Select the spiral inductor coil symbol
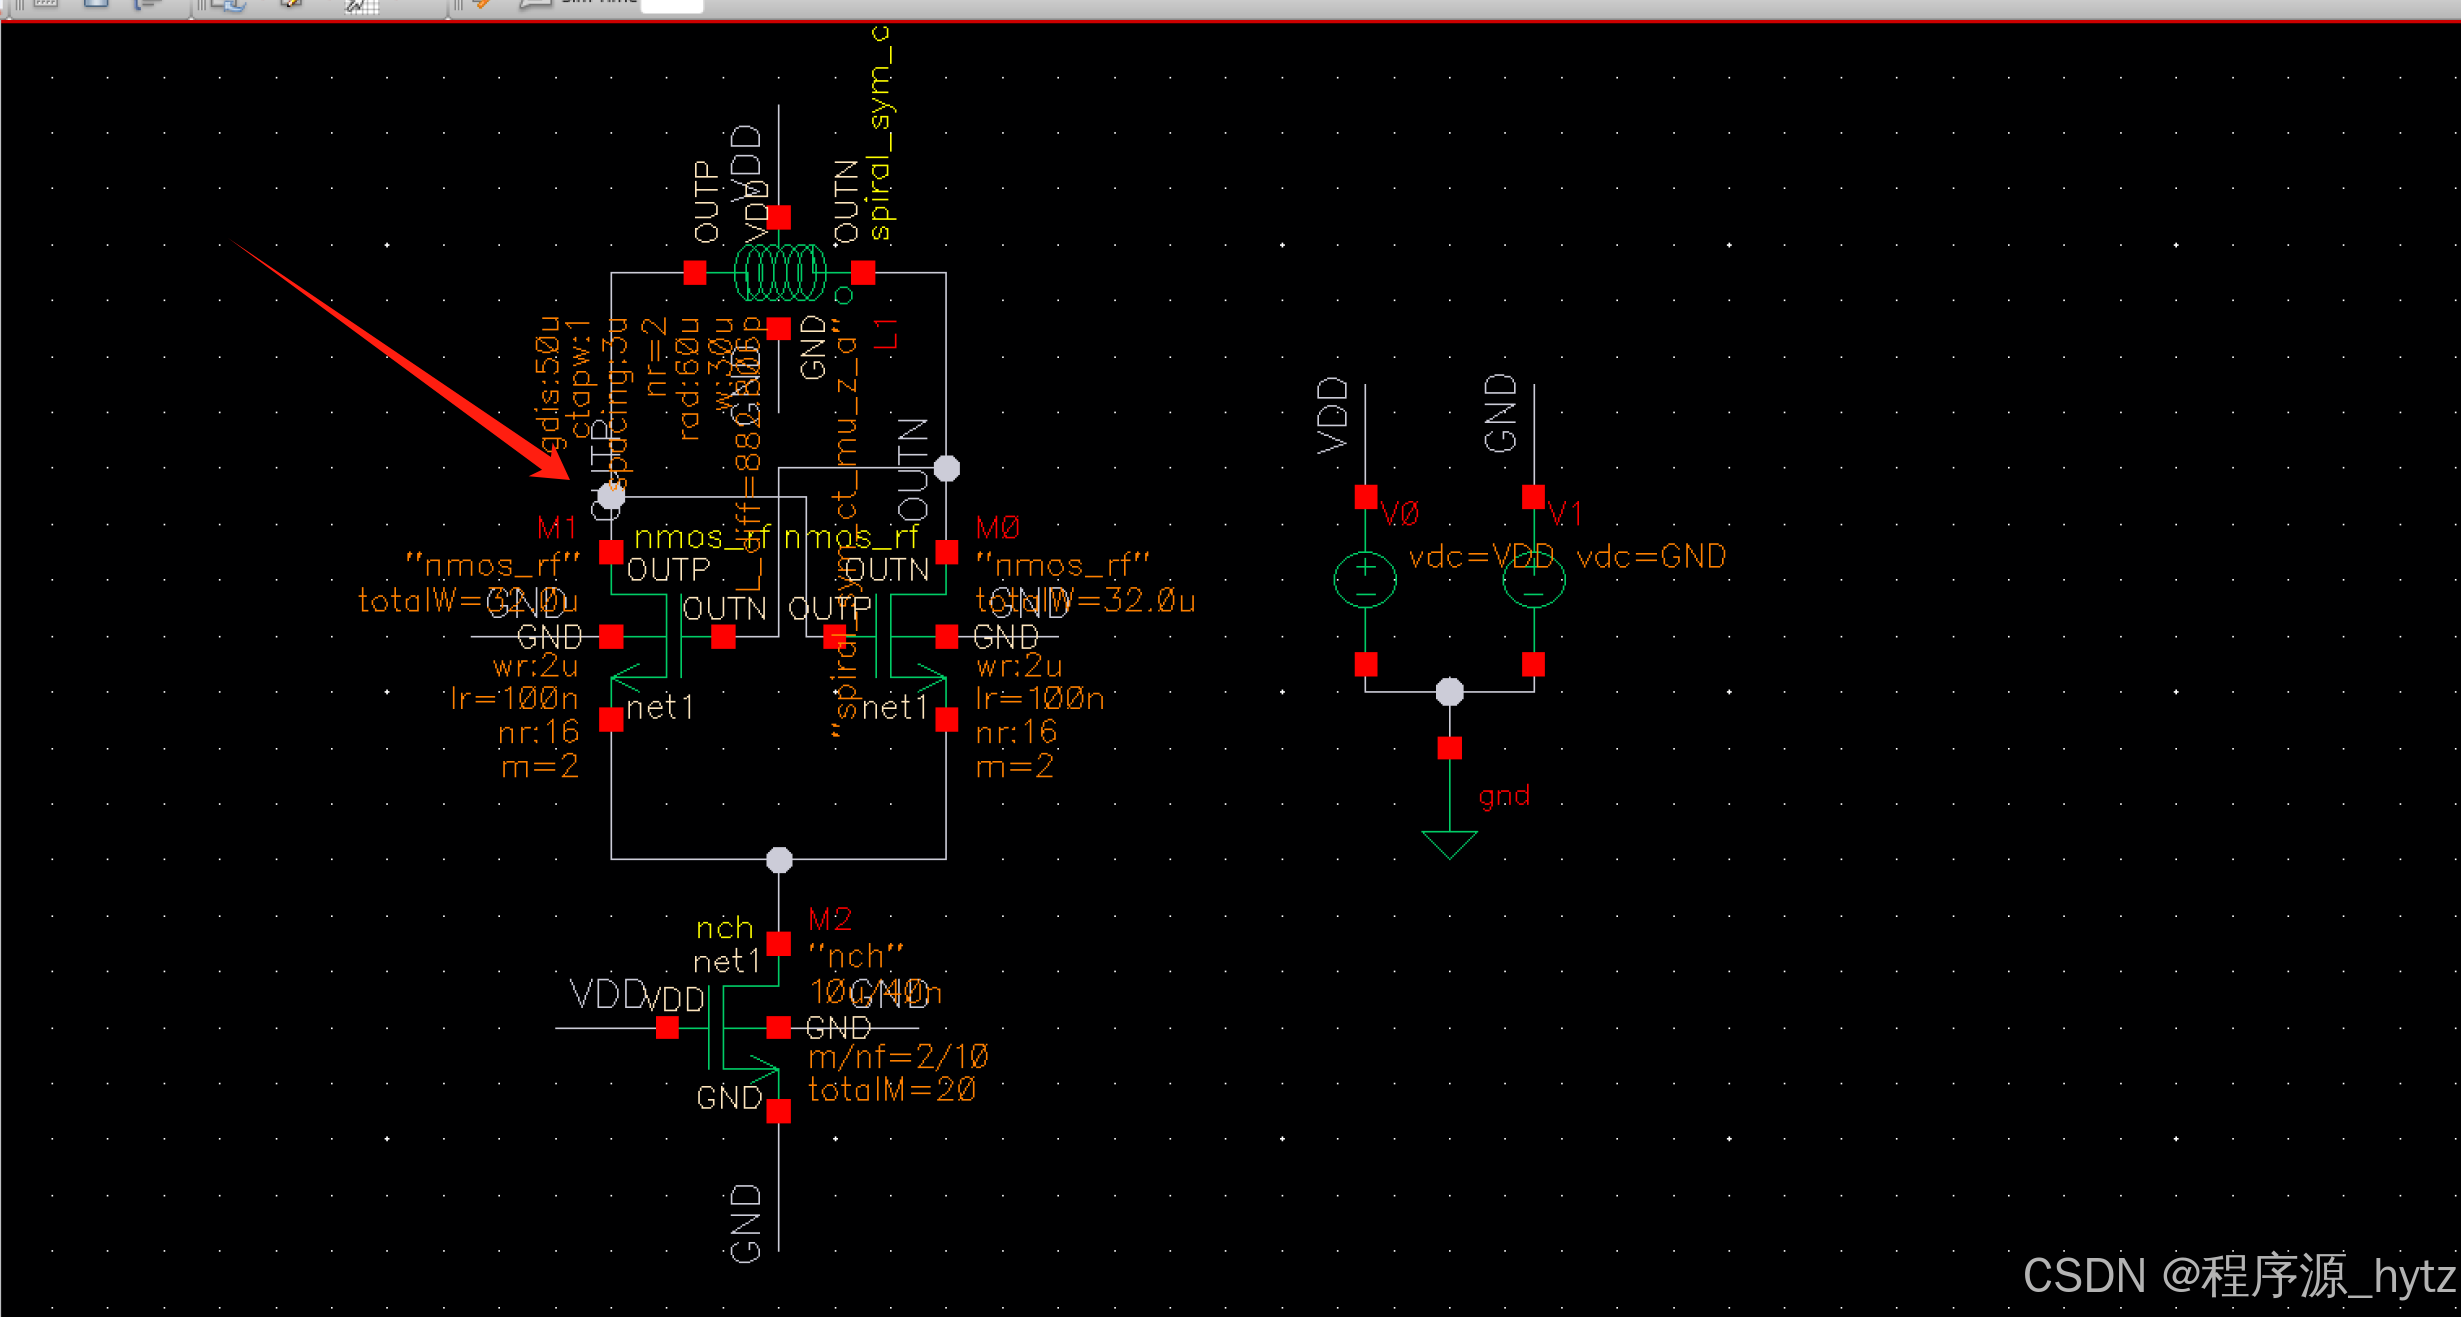Viewport: 2461px width, 1317px height. coord(779,272)
